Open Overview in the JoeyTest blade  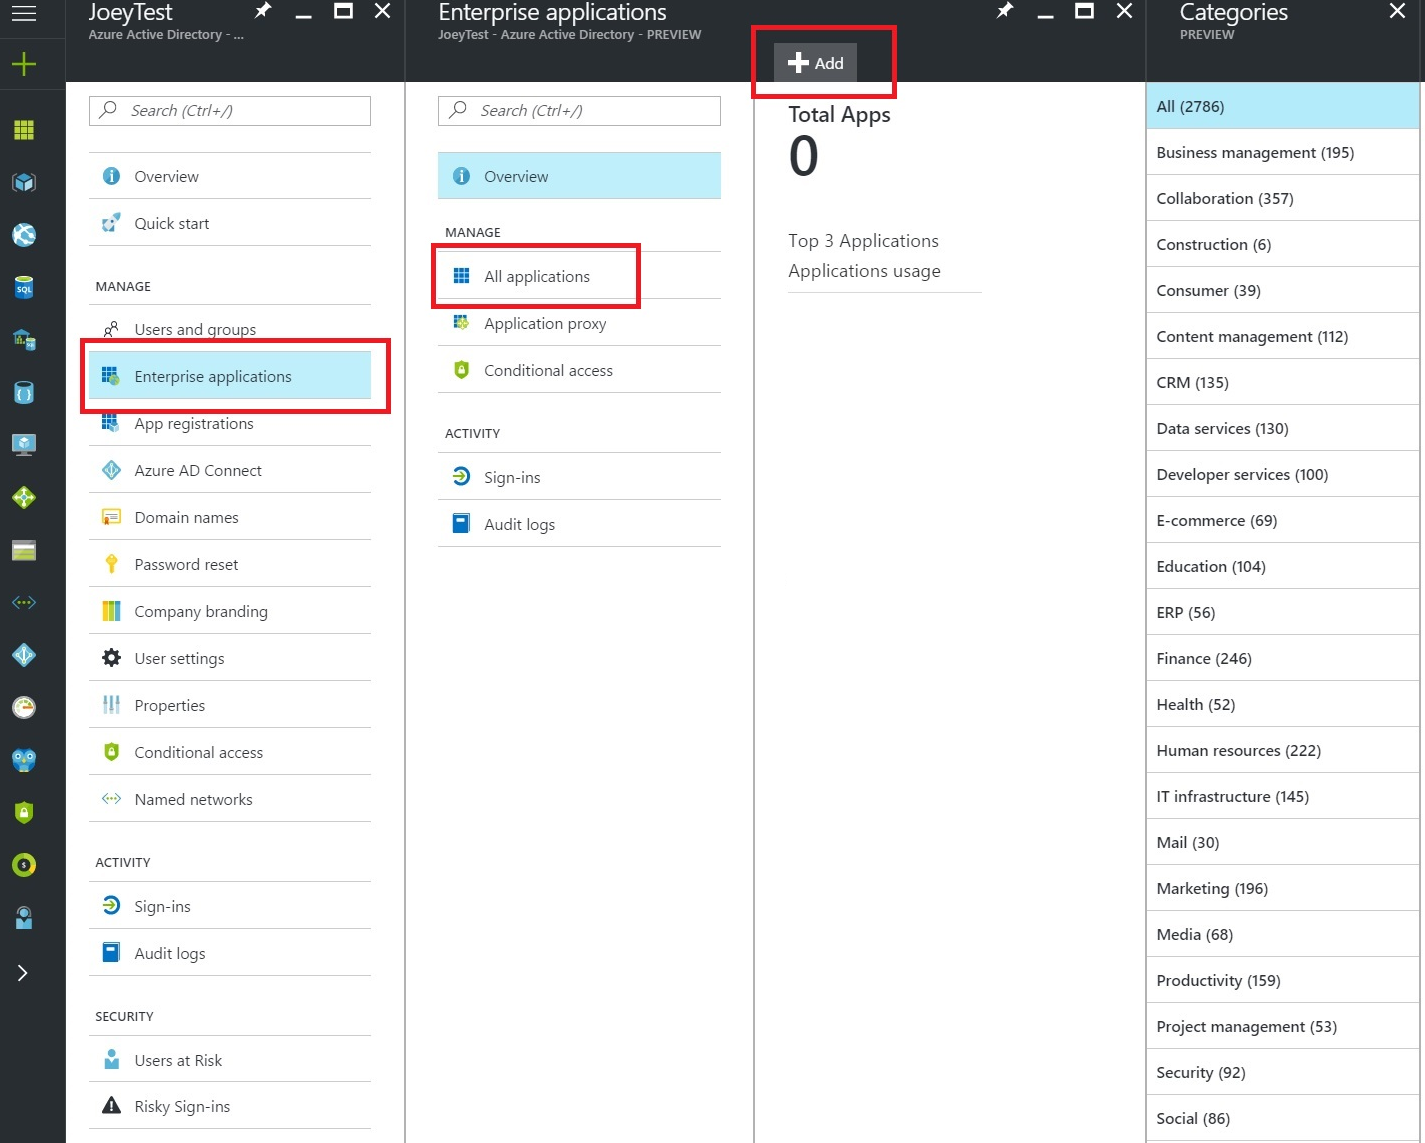230,176
